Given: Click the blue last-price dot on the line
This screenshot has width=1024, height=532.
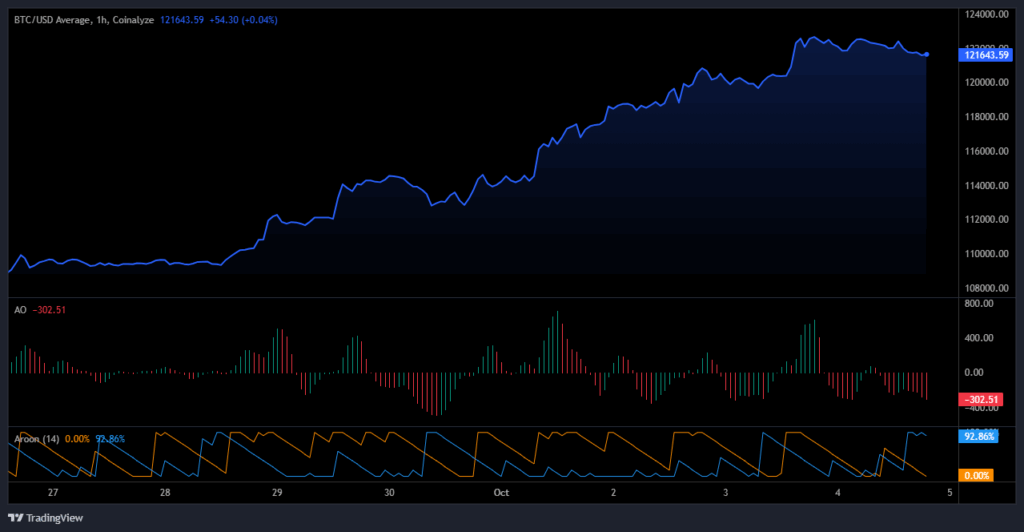Looking at the screenshot, I should tap(927, 54).
